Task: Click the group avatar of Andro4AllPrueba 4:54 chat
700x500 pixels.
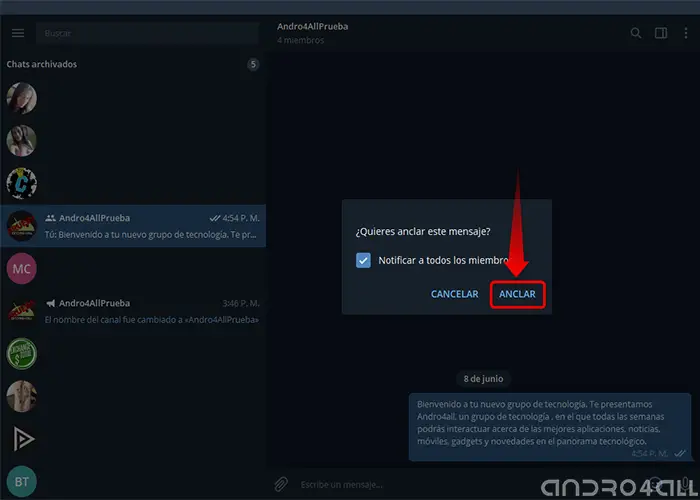Action: (x=21, y=226)
